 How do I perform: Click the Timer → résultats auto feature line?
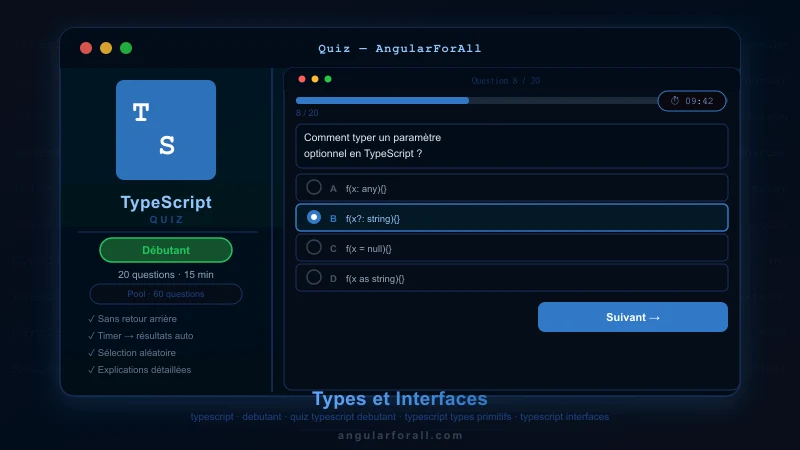140,336
